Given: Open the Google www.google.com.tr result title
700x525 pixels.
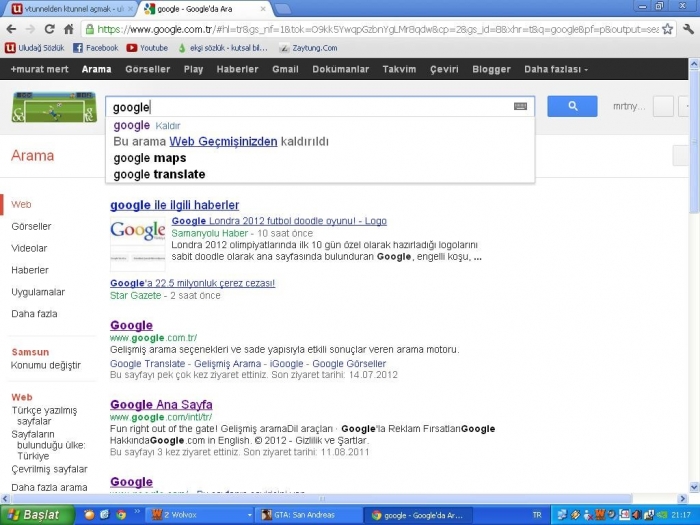Looking at the screenshot, I should click(x=131, y=325).
